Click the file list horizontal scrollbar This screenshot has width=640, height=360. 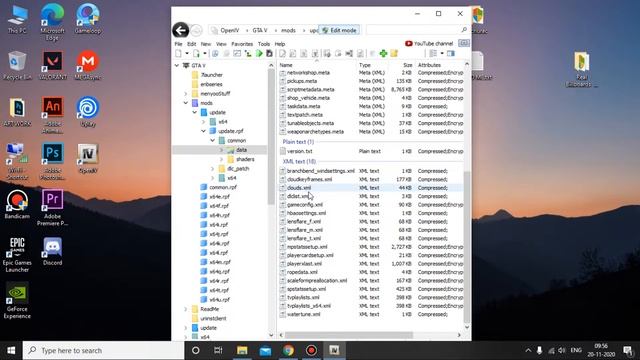click(349, 335)
